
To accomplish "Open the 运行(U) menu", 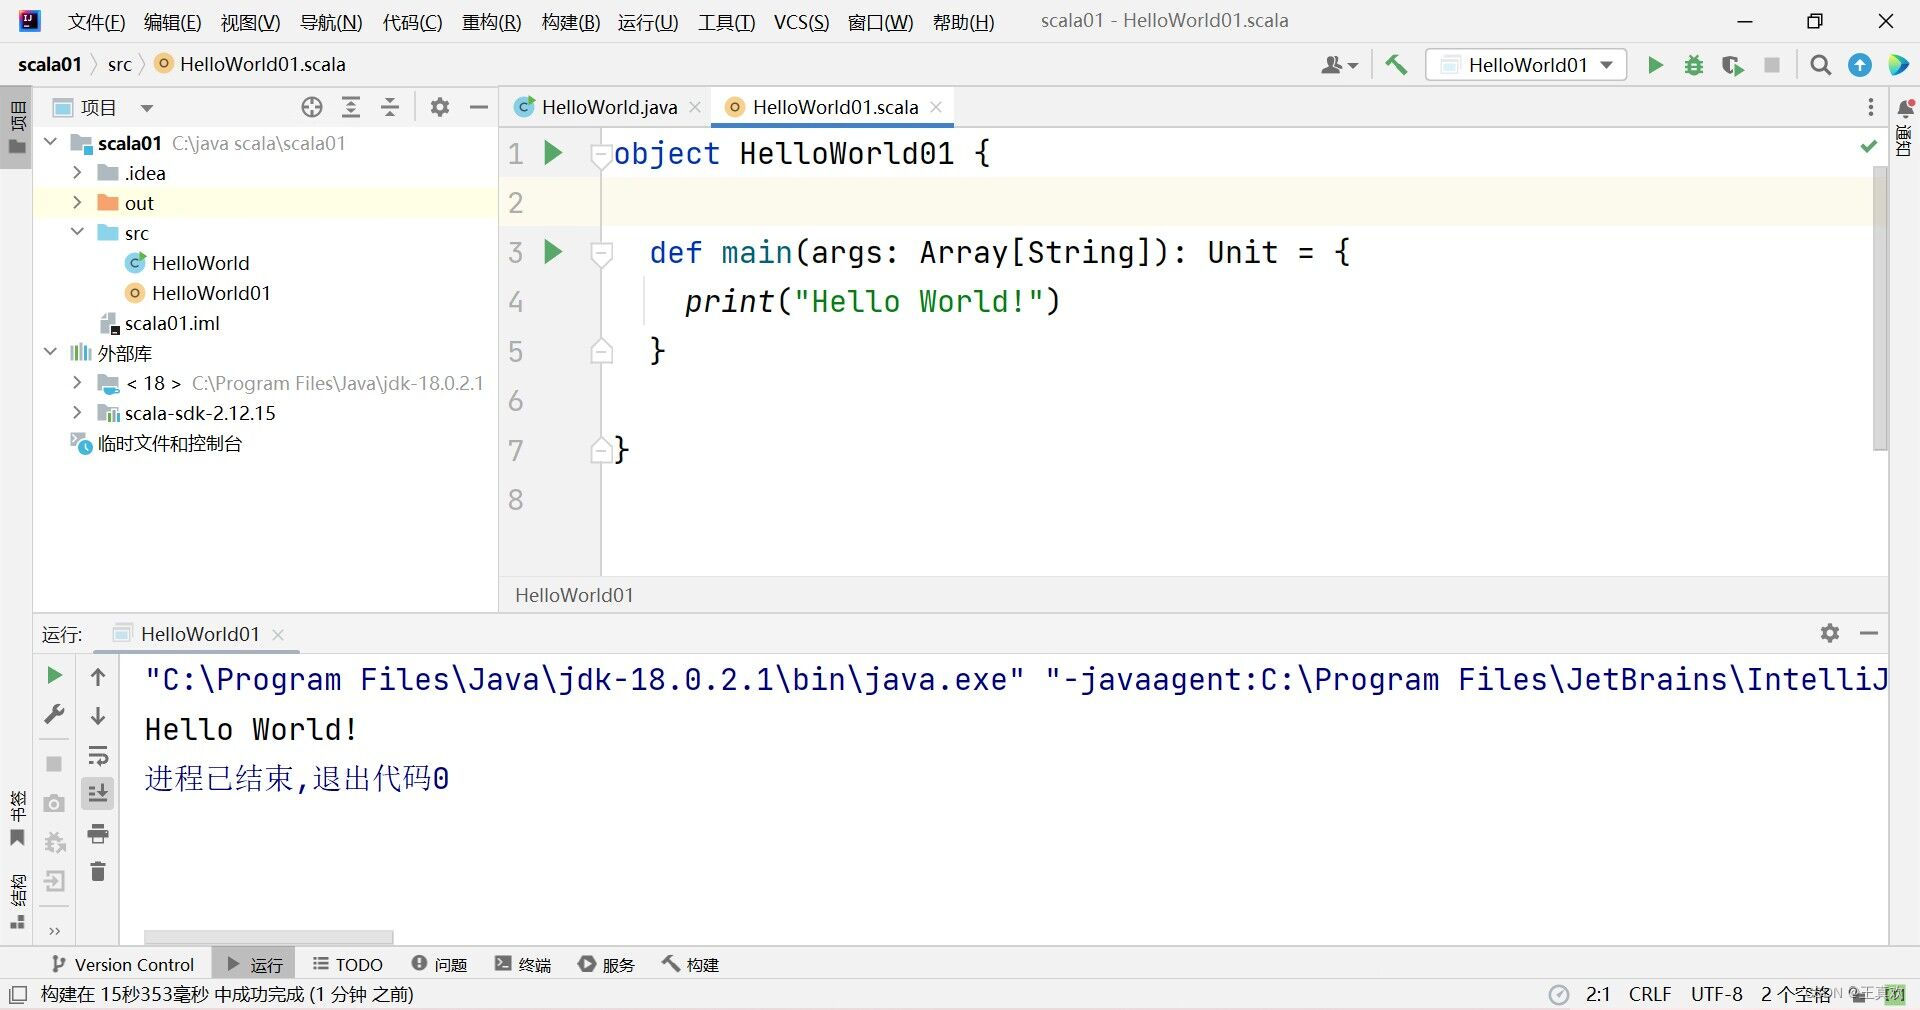I will 647,22.
